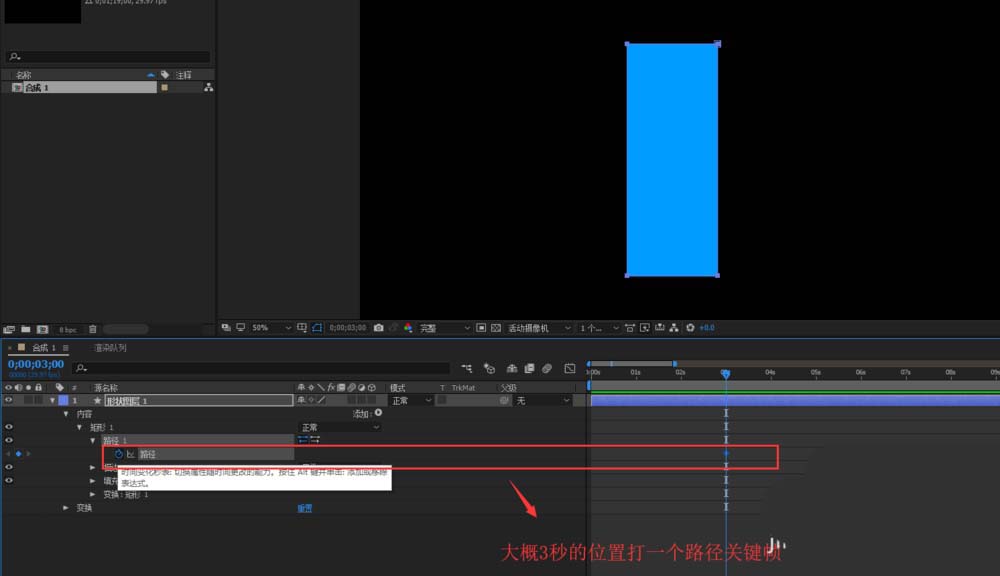Viewport: 1000px width, 576px height.
Task: Toggle eye for 路径 1 group
Action: pos(8,440)
